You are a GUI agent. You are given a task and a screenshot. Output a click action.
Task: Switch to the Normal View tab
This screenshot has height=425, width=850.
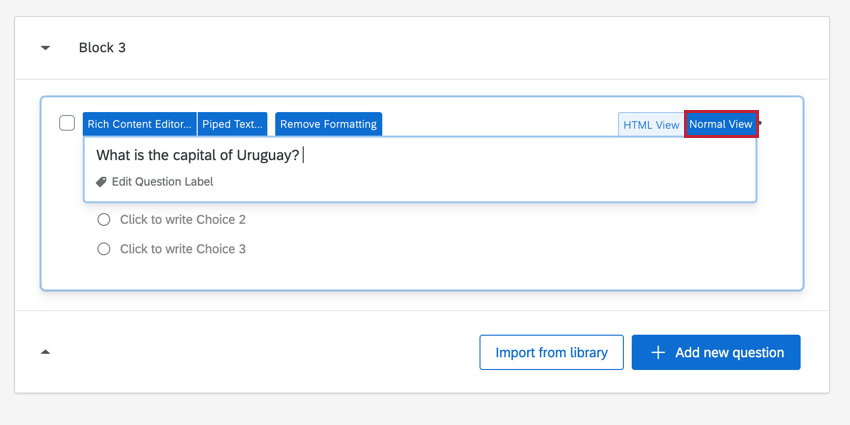(721, 125)
